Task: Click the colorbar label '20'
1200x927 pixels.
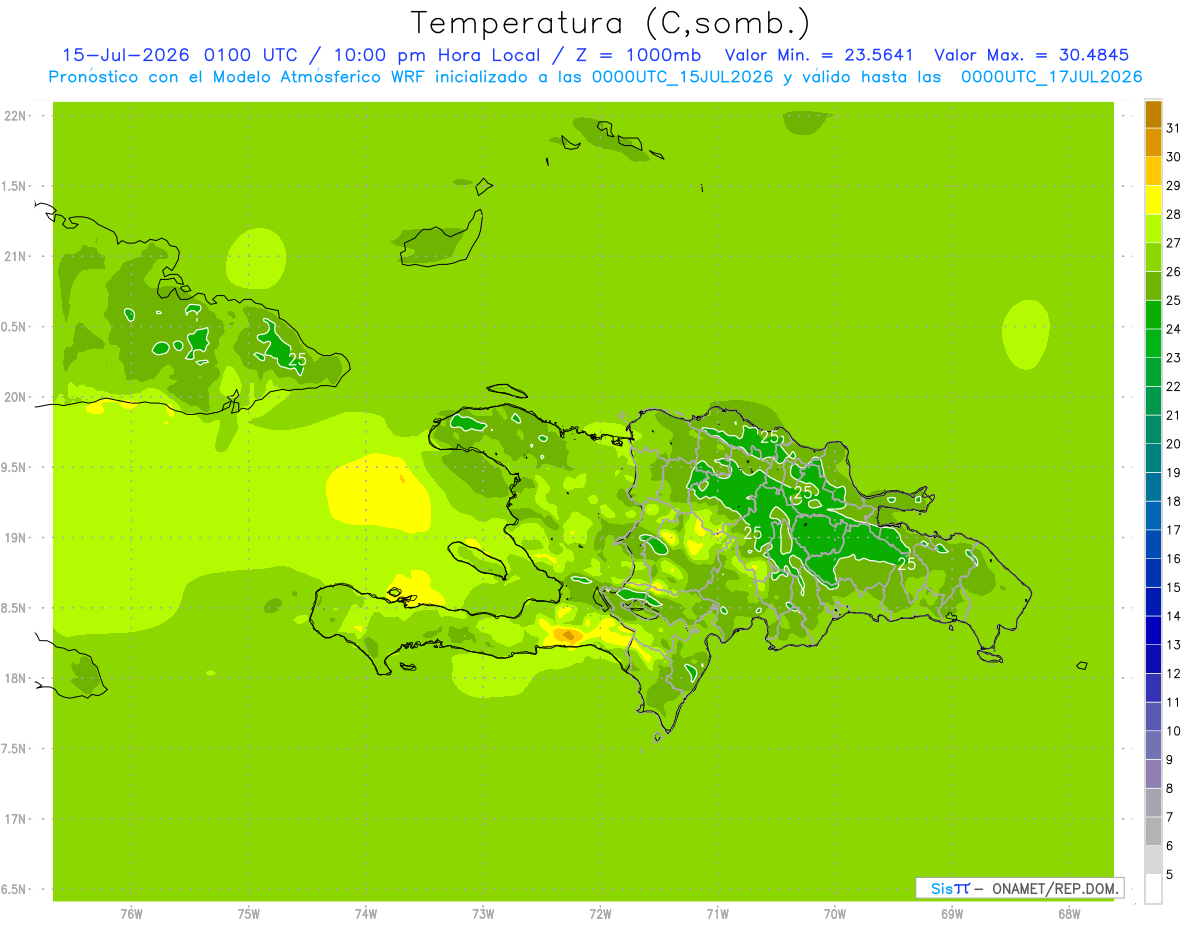Action: [x=1173, y=444]
